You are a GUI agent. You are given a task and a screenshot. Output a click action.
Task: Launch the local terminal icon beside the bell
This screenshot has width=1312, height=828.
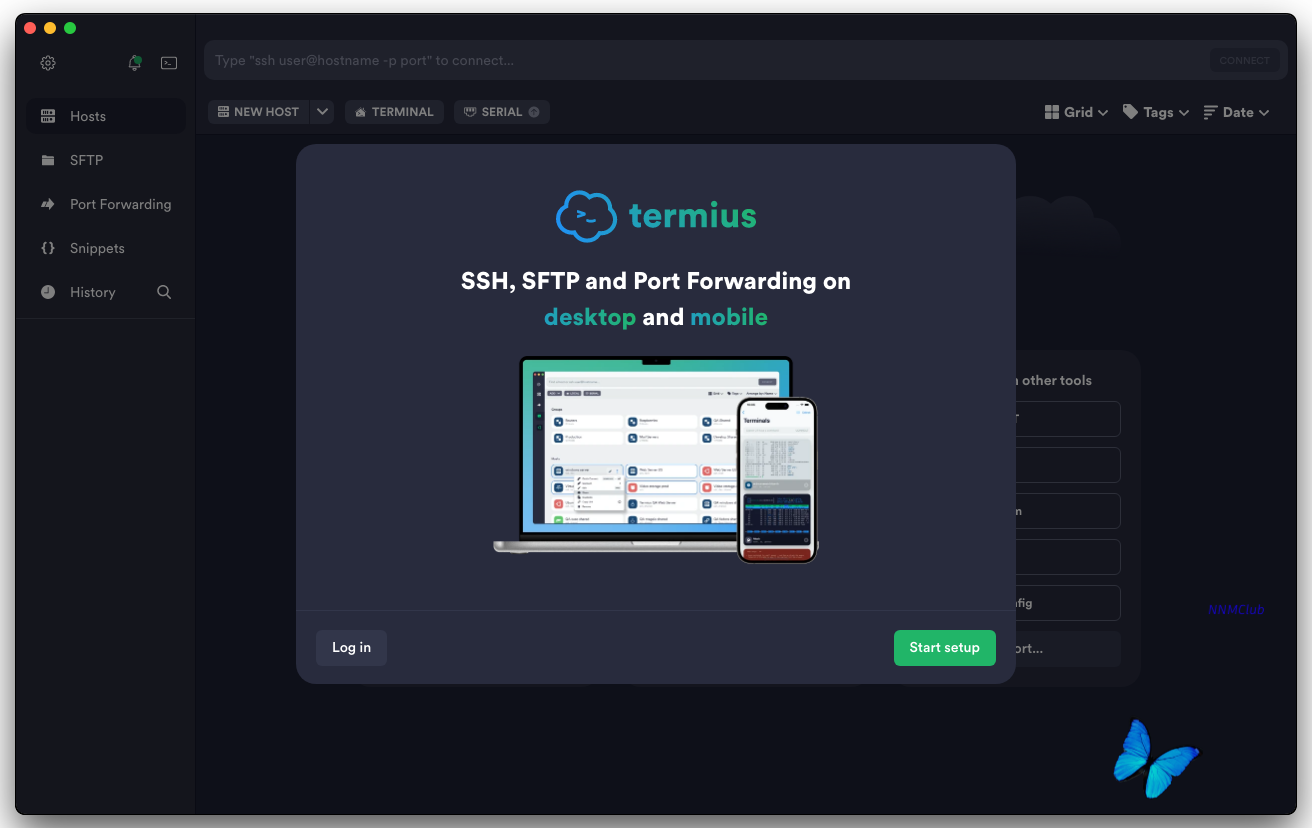point(169,63)
